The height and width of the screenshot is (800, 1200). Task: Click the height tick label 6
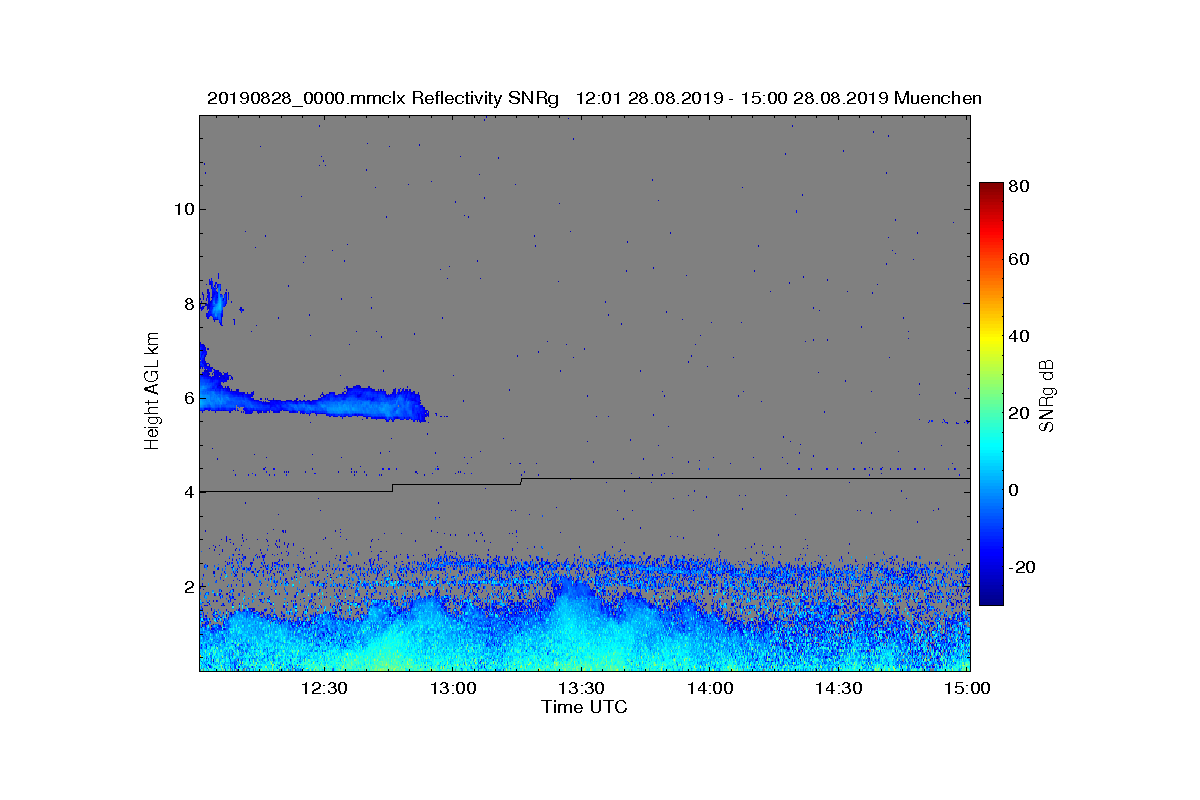[x=188, y=398]
